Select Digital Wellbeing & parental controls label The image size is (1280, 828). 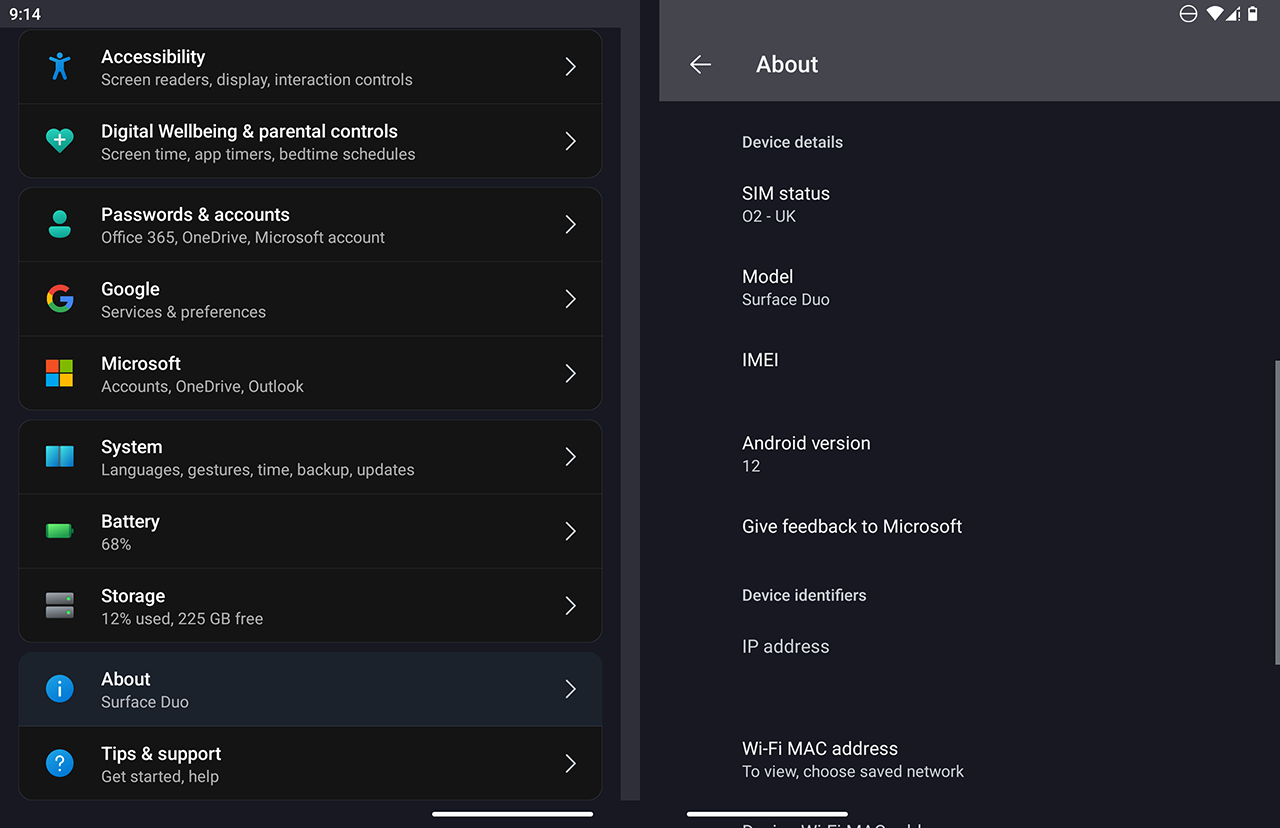[249, 131]
